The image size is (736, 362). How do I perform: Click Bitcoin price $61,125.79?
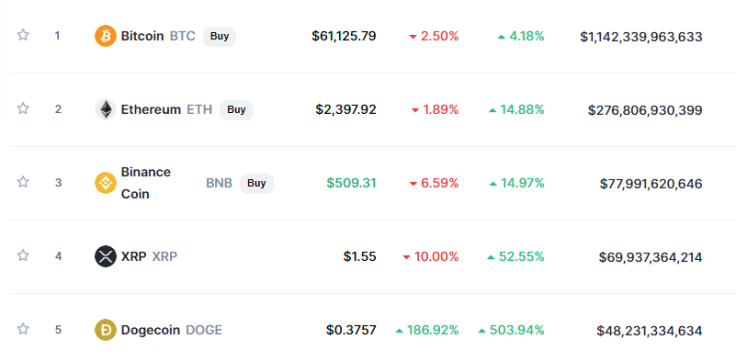(344, 36)
